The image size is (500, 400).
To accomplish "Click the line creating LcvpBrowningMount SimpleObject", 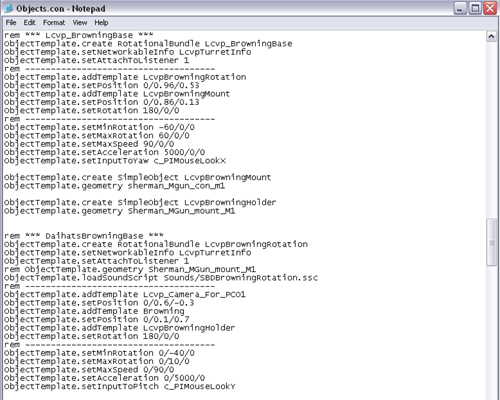I will click(x=137, y=177).
